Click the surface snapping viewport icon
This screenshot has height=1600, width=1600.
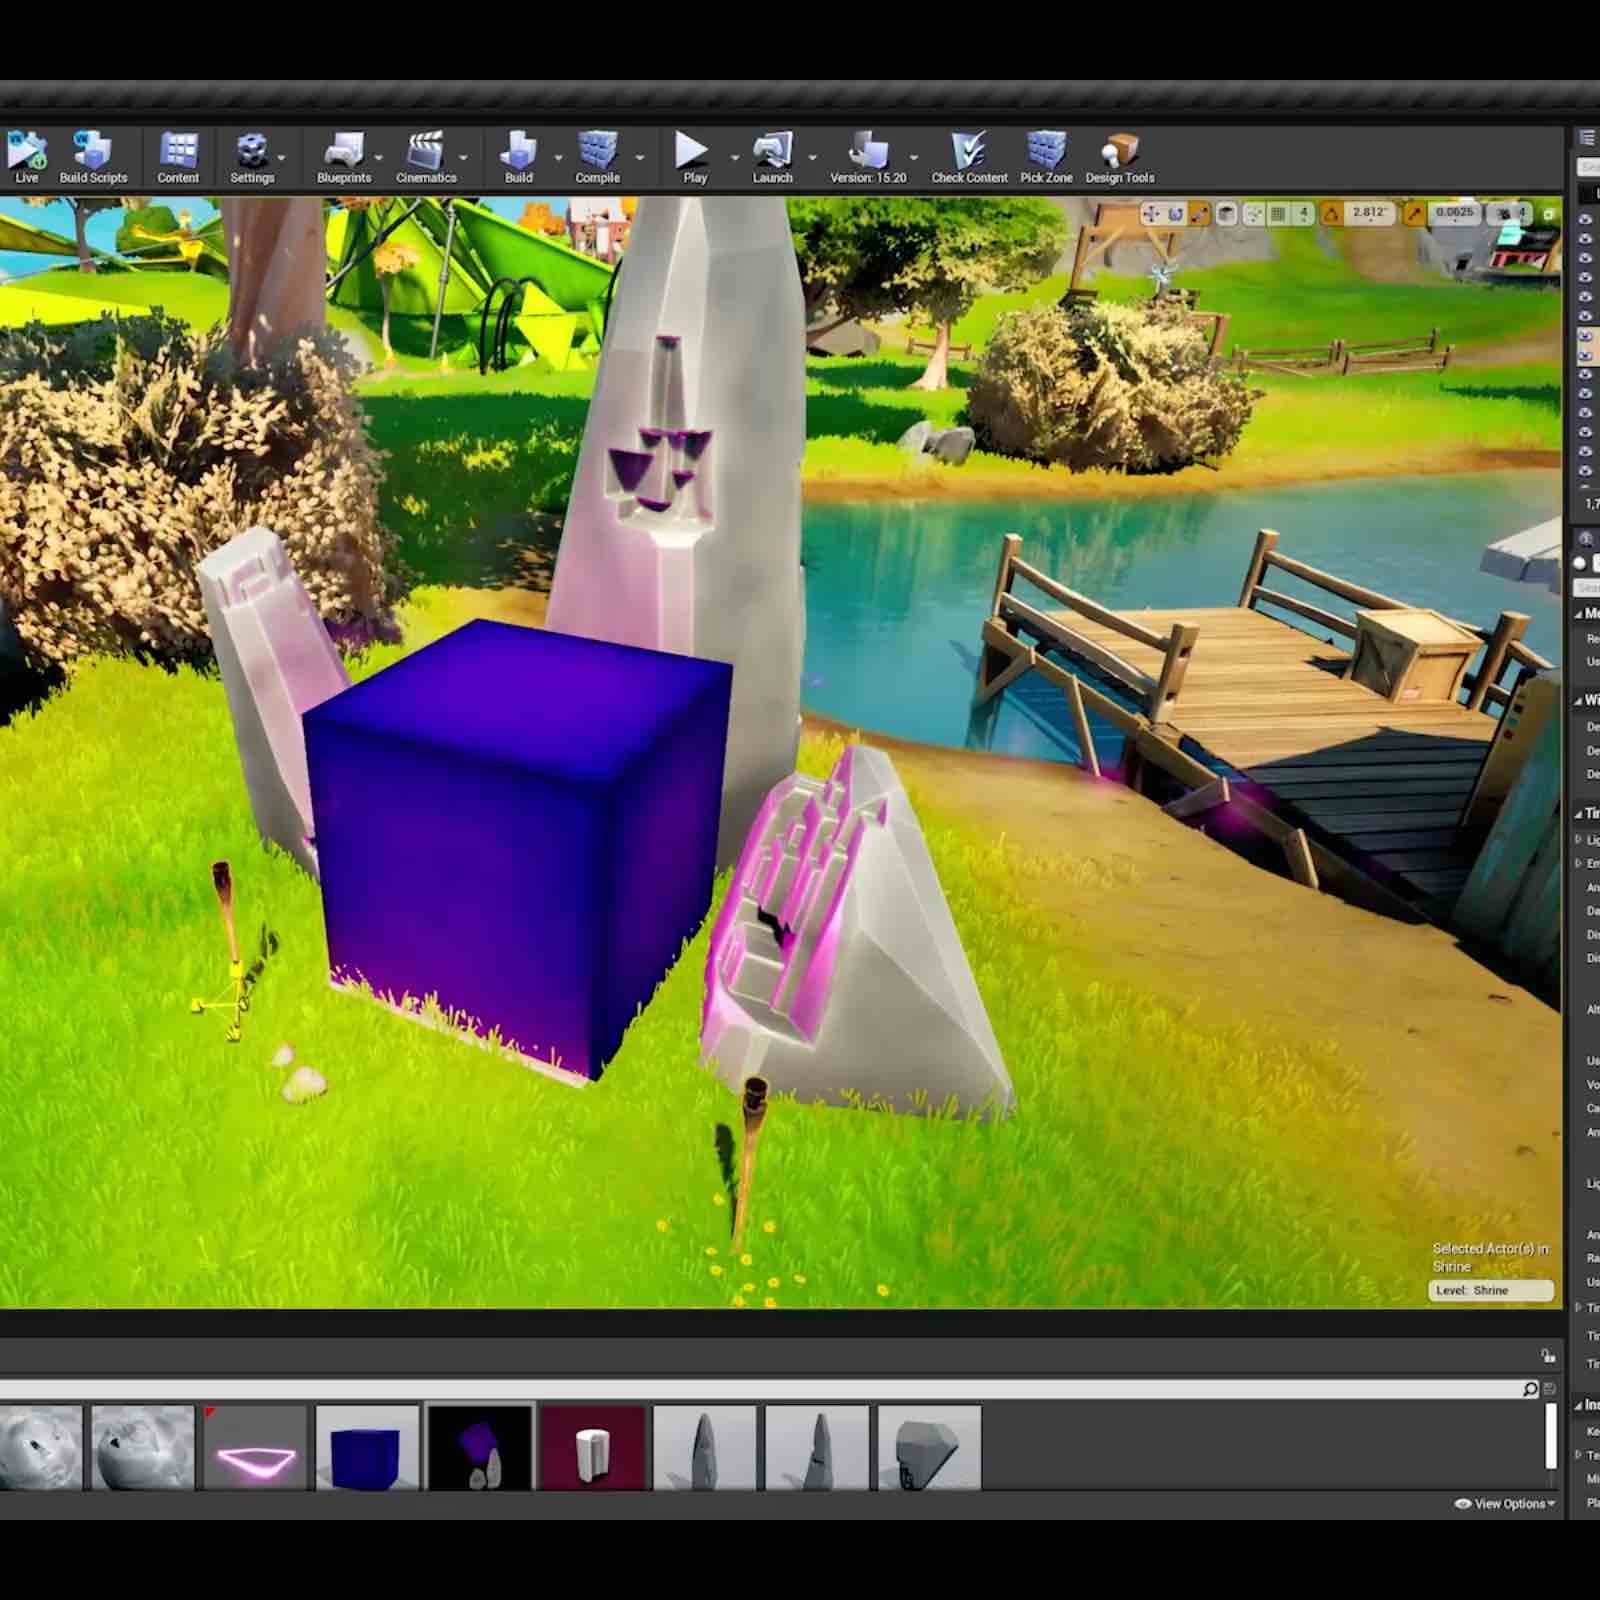(1253, 214)
